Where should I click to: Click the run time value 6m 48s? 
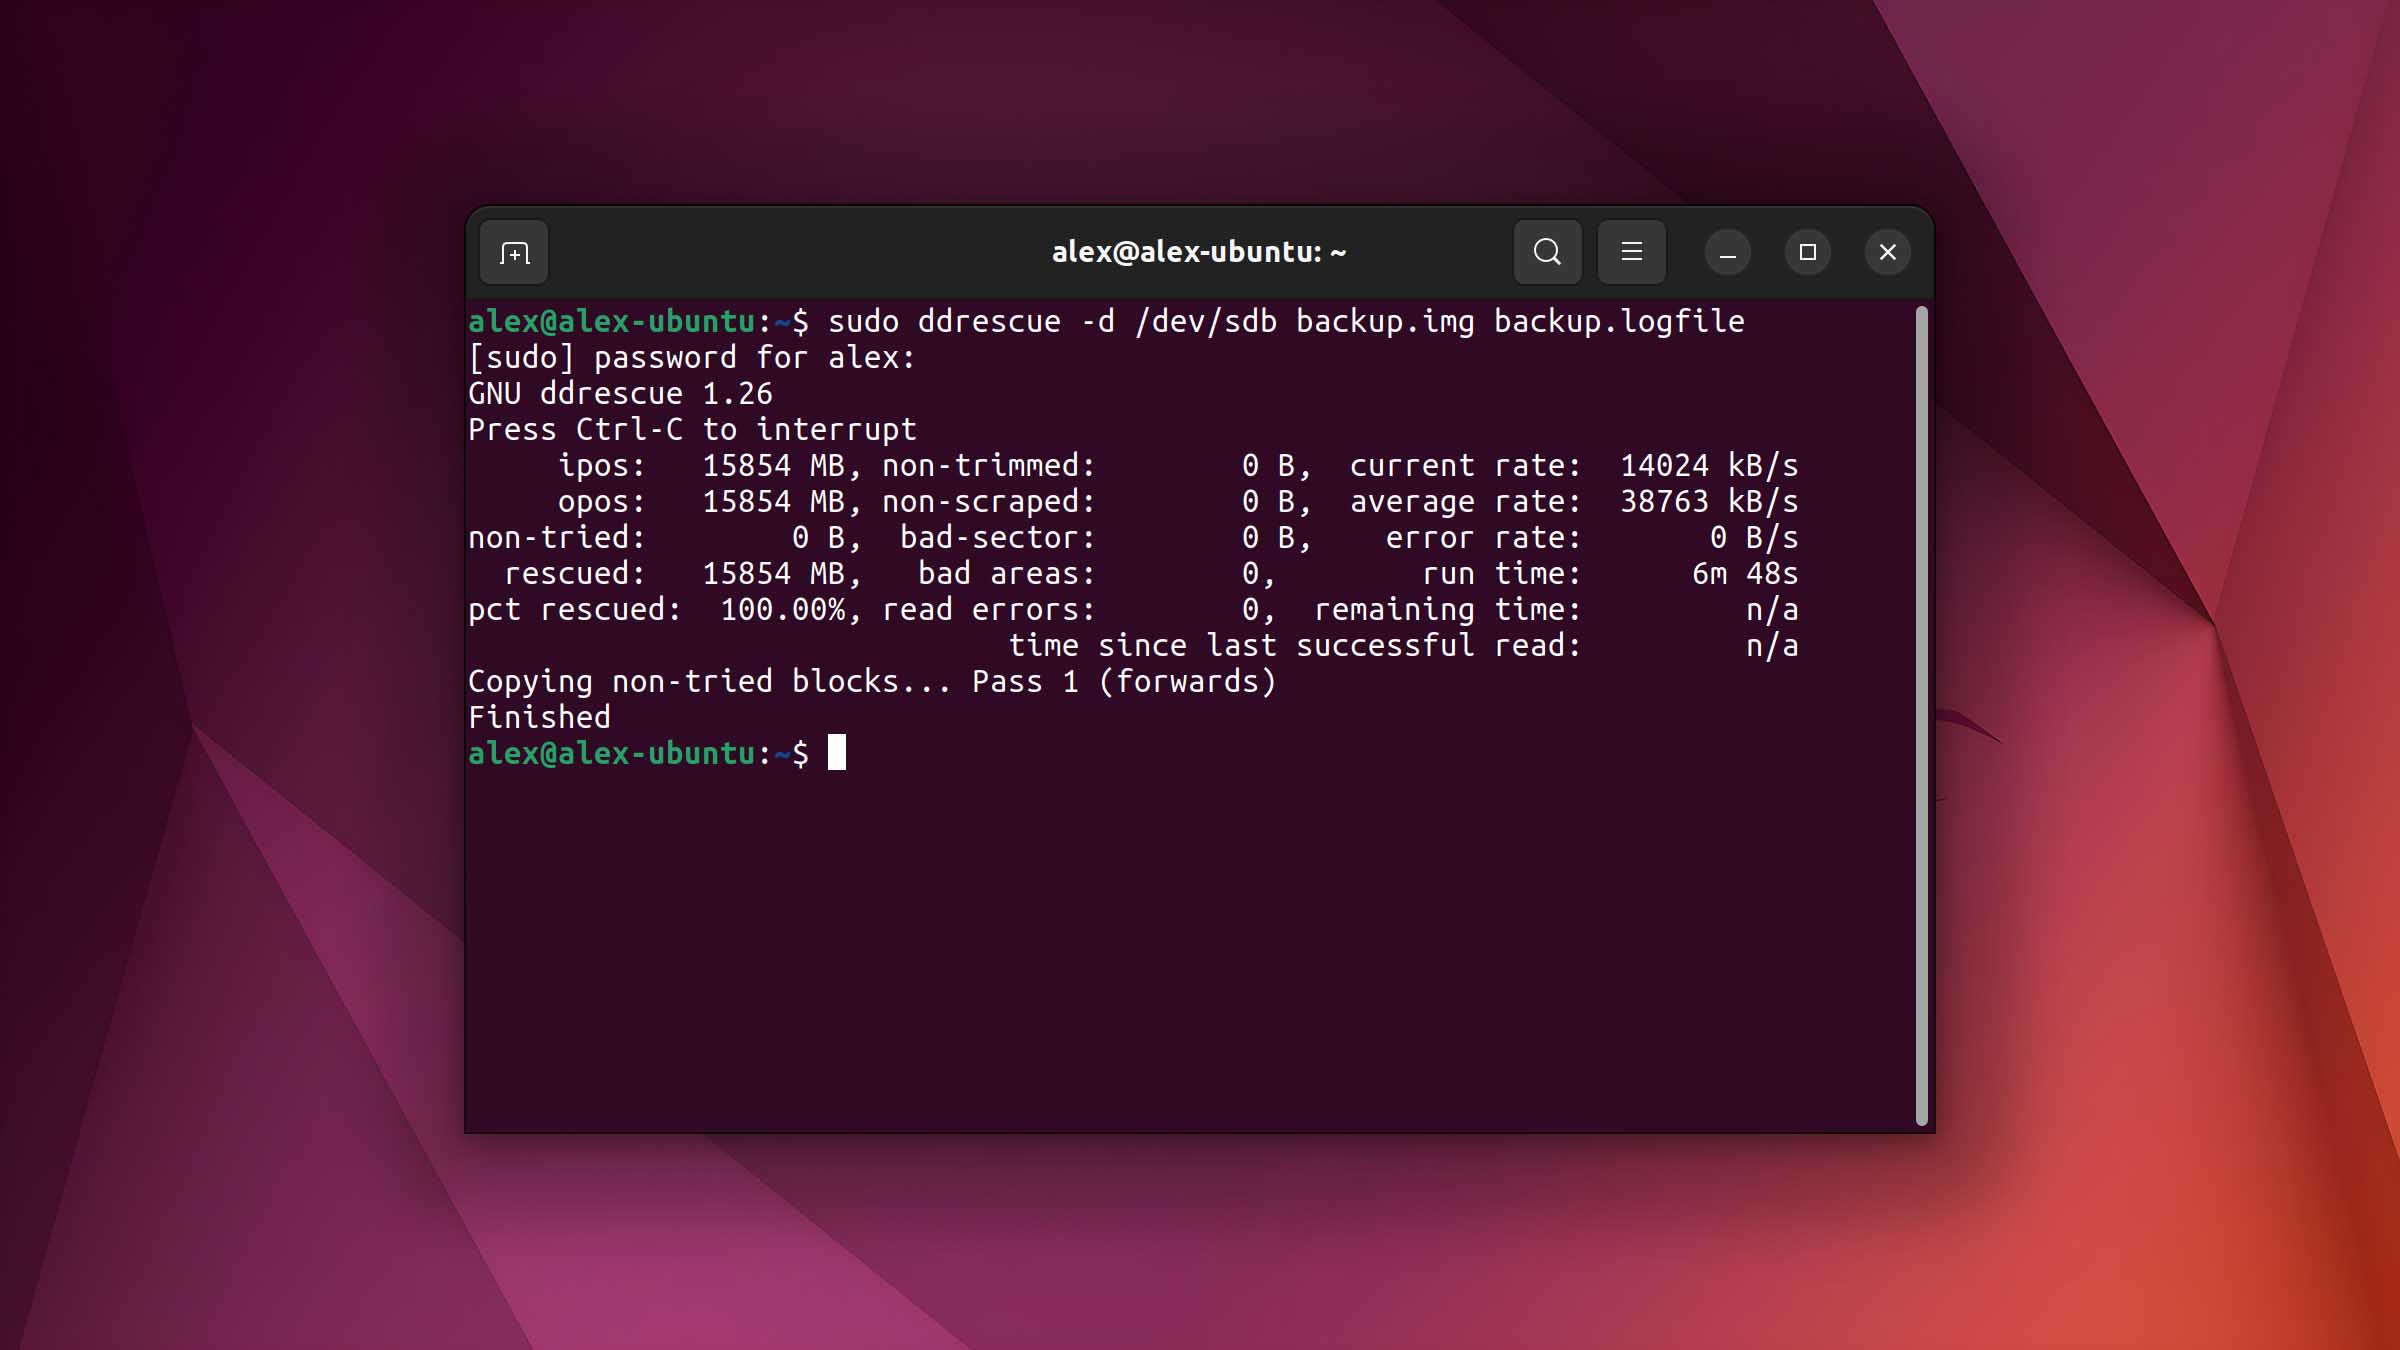tap(1745, 573)
